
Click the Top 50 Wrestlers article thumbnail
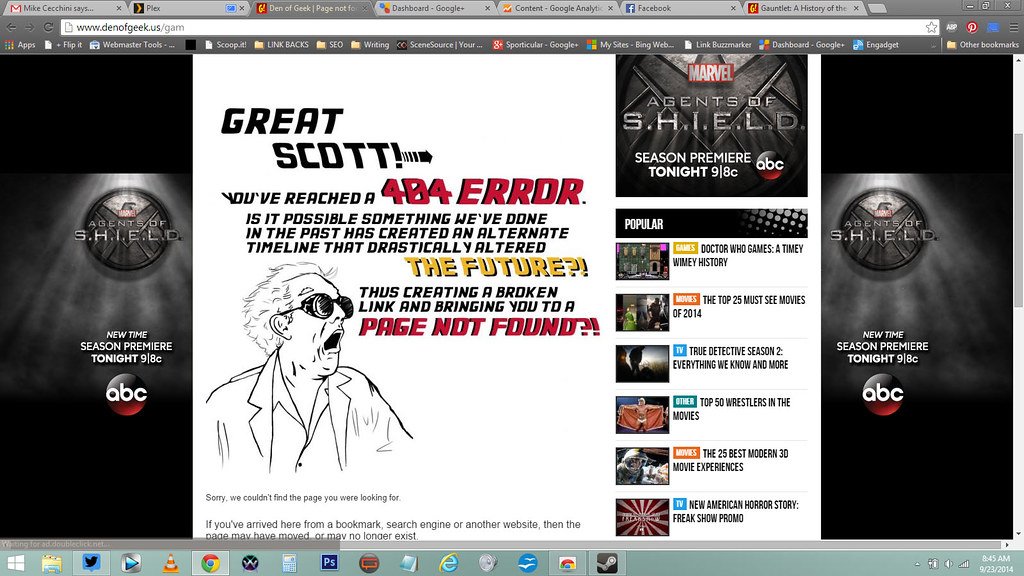tap(642, 415)
